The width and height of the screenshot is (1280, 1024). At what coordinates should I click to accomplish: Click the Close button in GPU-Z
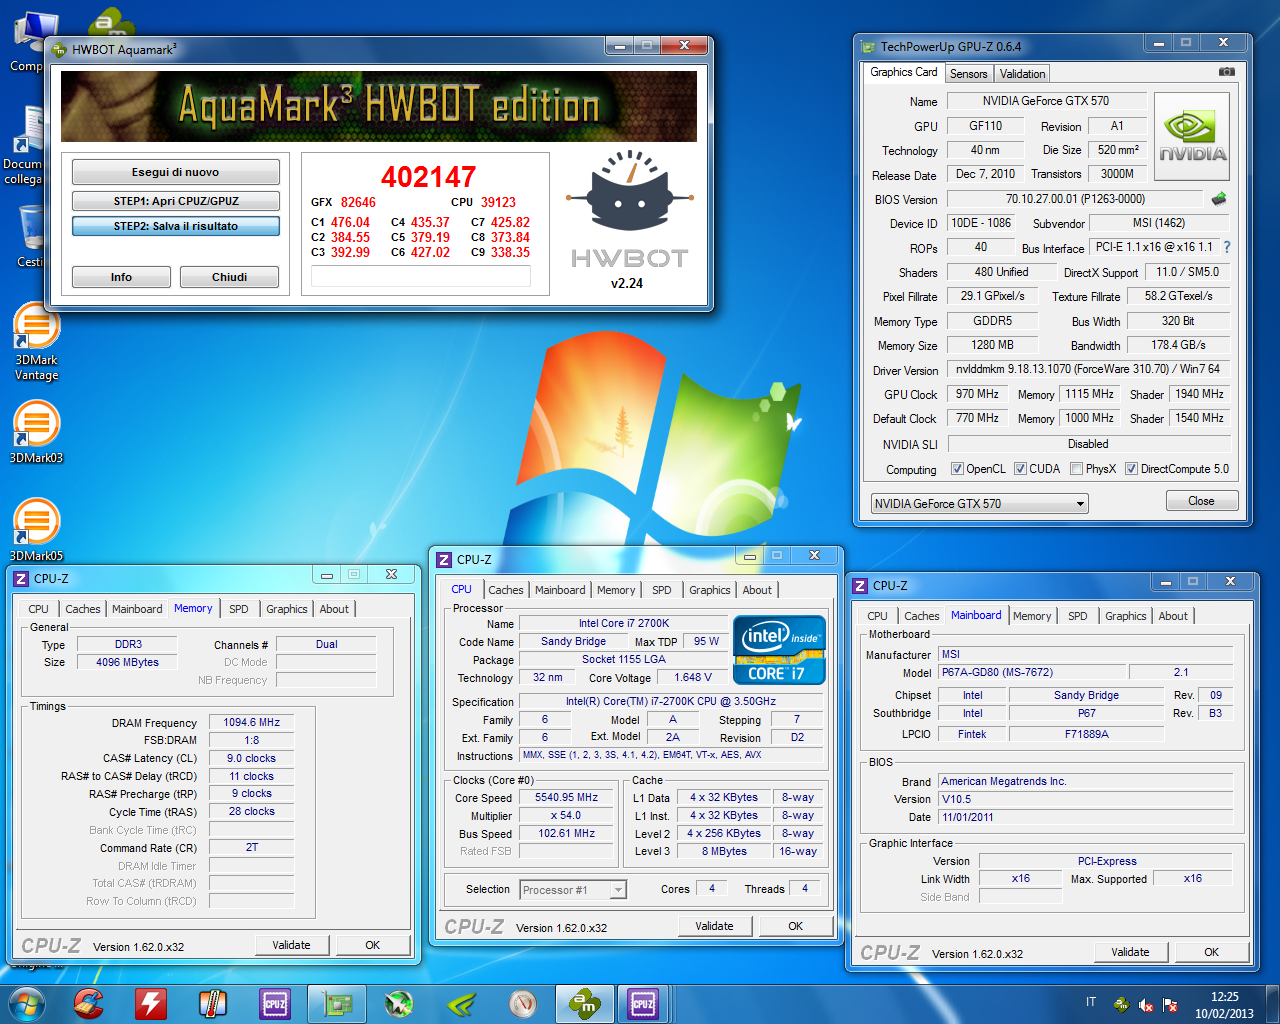coord(1201,501)
